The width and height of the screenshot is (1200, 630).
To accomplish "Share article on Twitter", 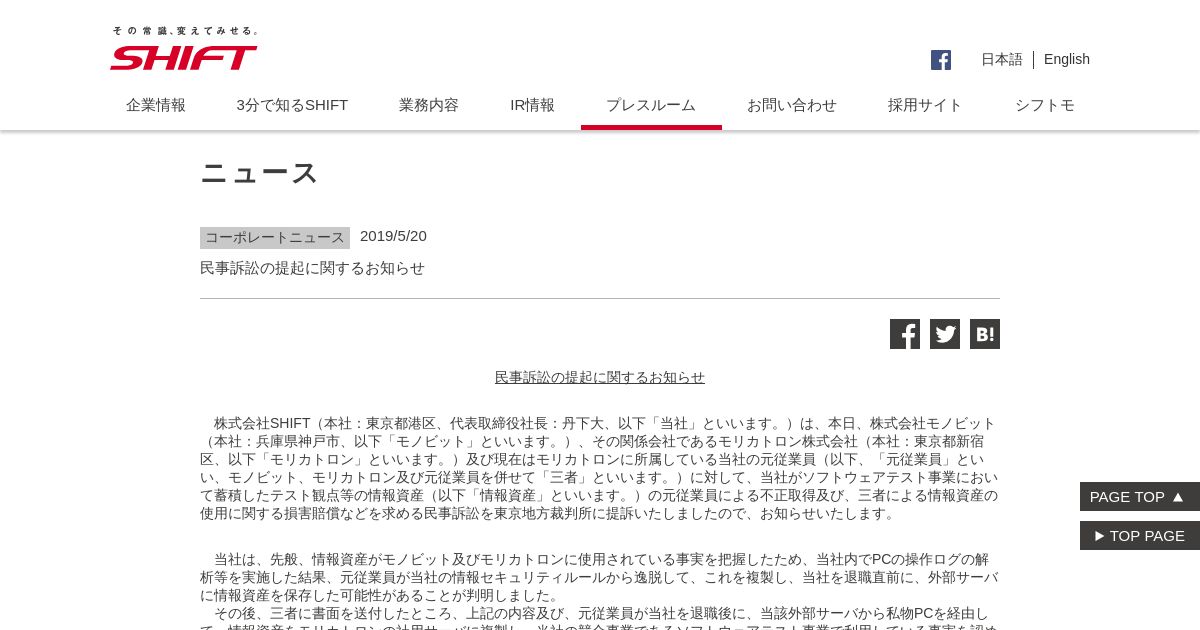I will [945, 334].
